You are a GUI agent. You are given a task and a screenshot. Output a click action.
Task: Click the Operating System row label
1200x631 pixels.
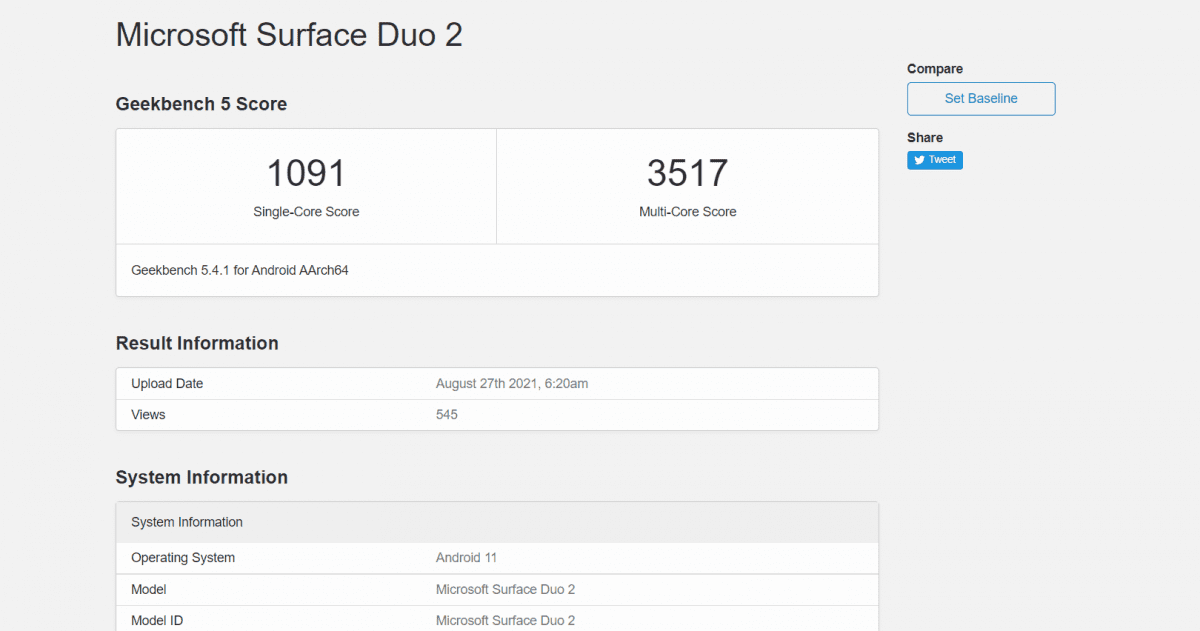183,558
